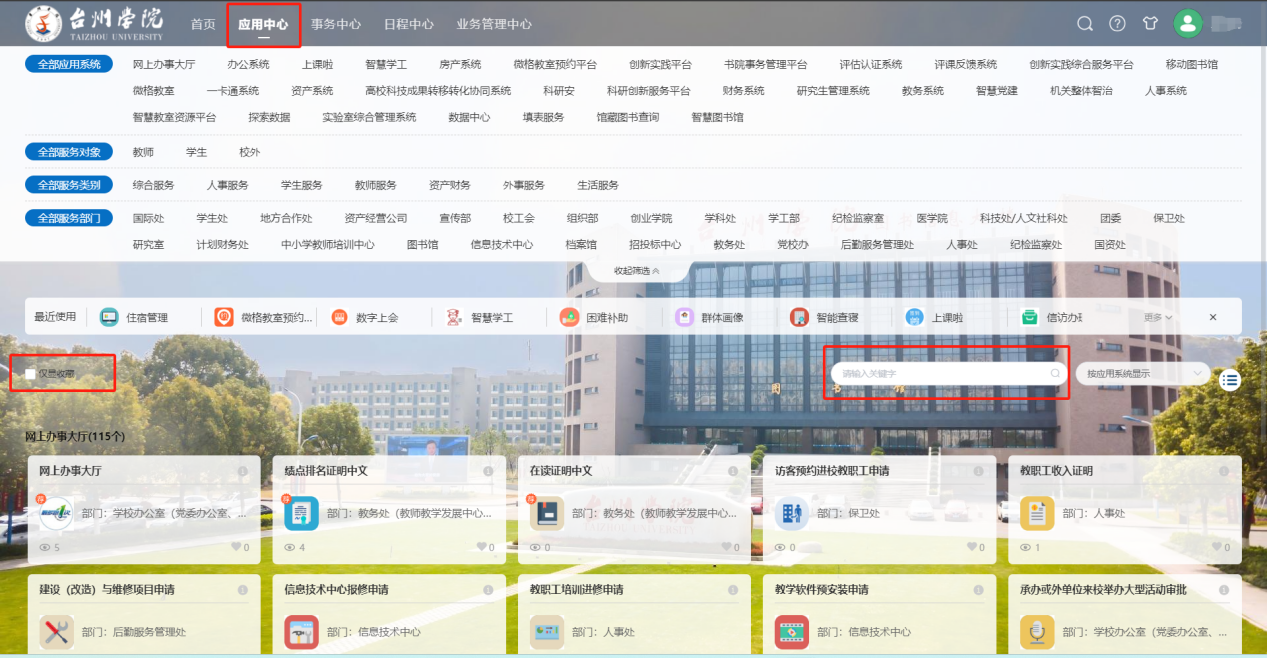
Task: Open the 业务管理中心 tab
Action: [494, 24]
